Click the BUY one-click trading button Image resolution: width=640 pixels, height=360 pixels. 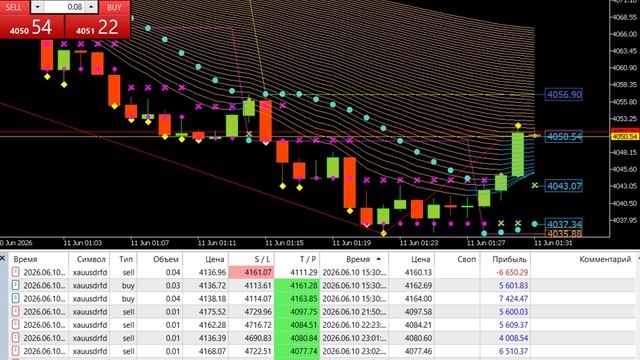click(114, 7)
